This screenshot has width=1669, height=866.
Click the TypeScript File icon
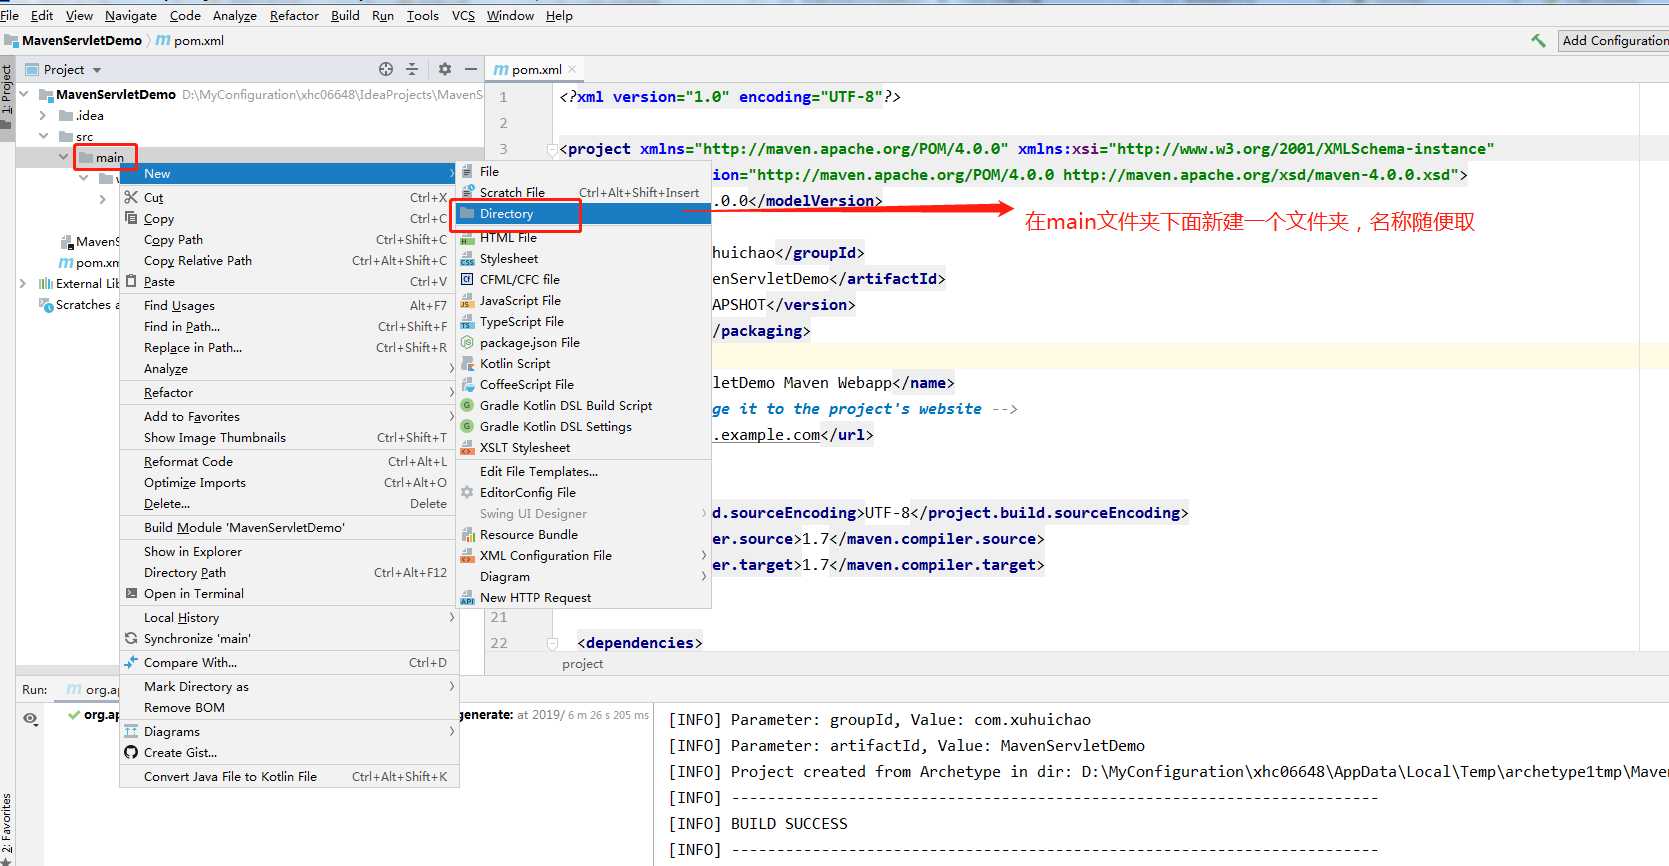467,322
